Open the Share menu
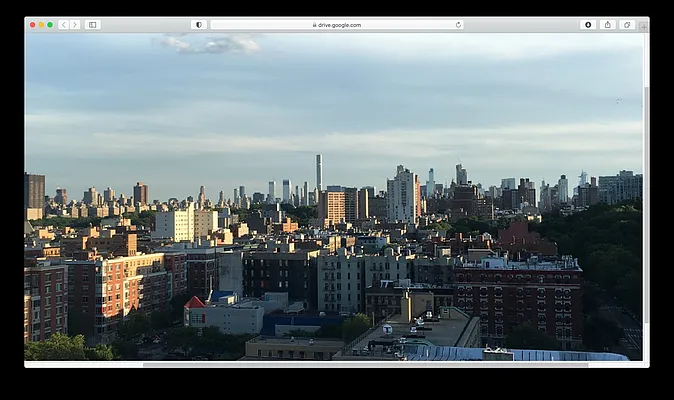This screenshot has width=674, height=400. click(607, 25)
